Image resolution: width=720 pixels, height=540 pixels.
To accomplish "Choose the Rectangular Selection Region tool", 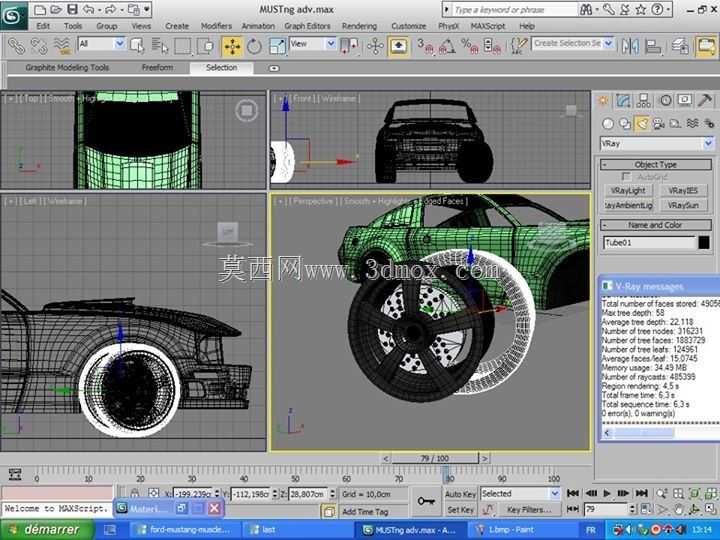I will tap(183, 46).
